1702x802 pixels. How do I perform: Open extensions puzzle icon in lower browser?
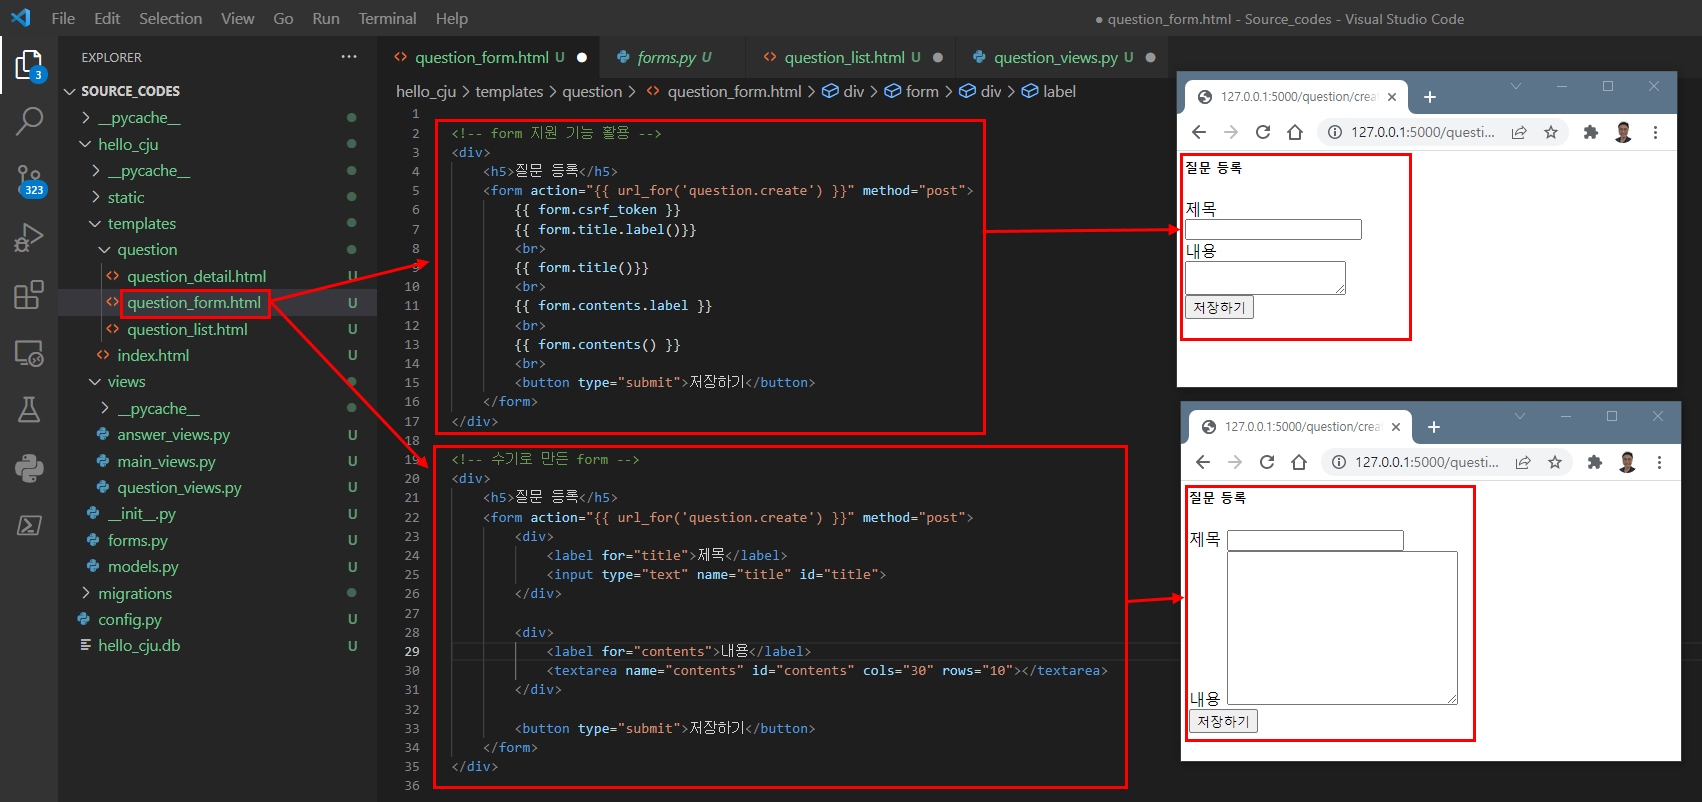1595,462
